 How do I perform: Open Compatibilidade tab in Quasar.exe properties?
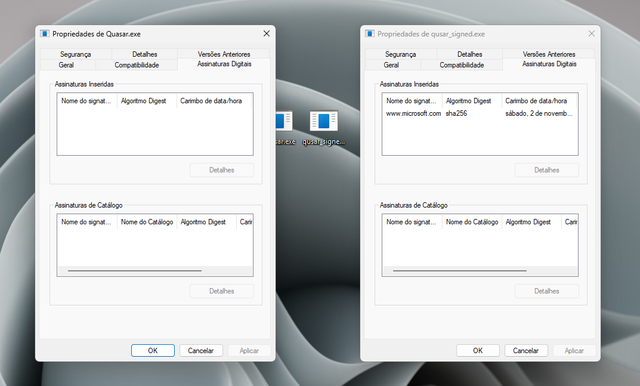click(x=137, y=65)
